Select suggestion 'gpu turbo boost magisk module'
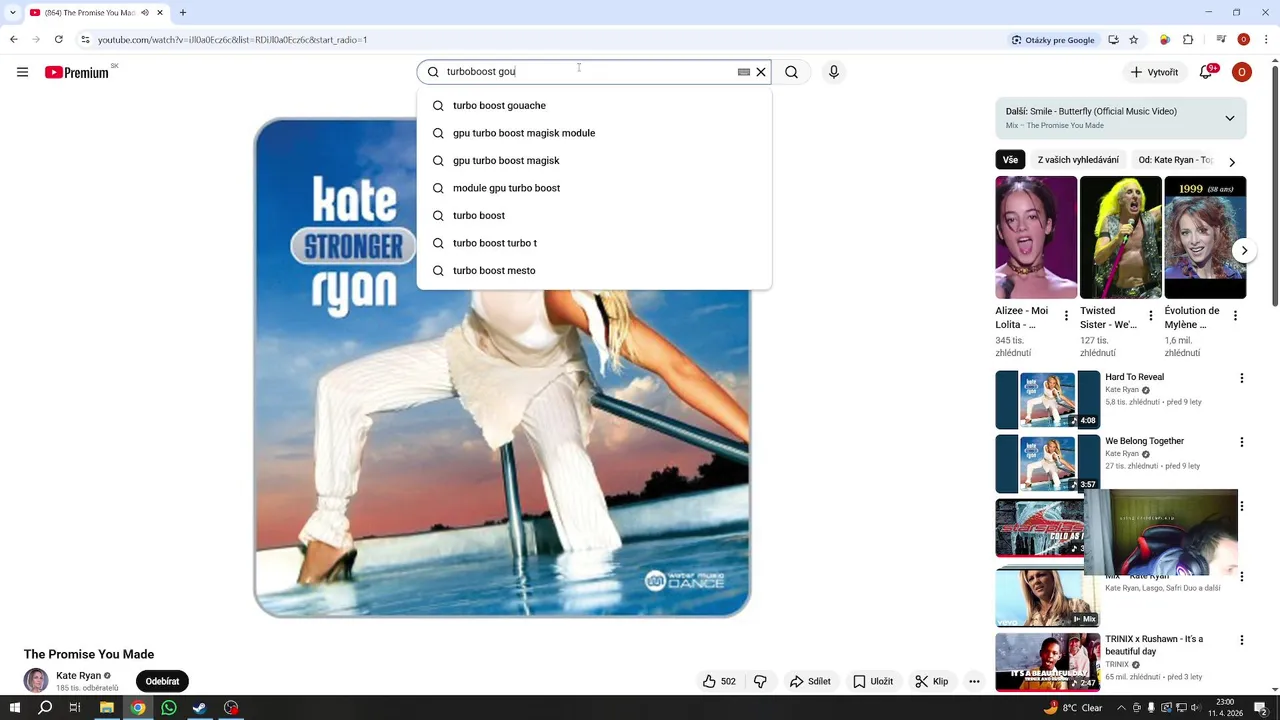Image resolution: width=1280 pixels, height=720 pixels. (594, 133)
